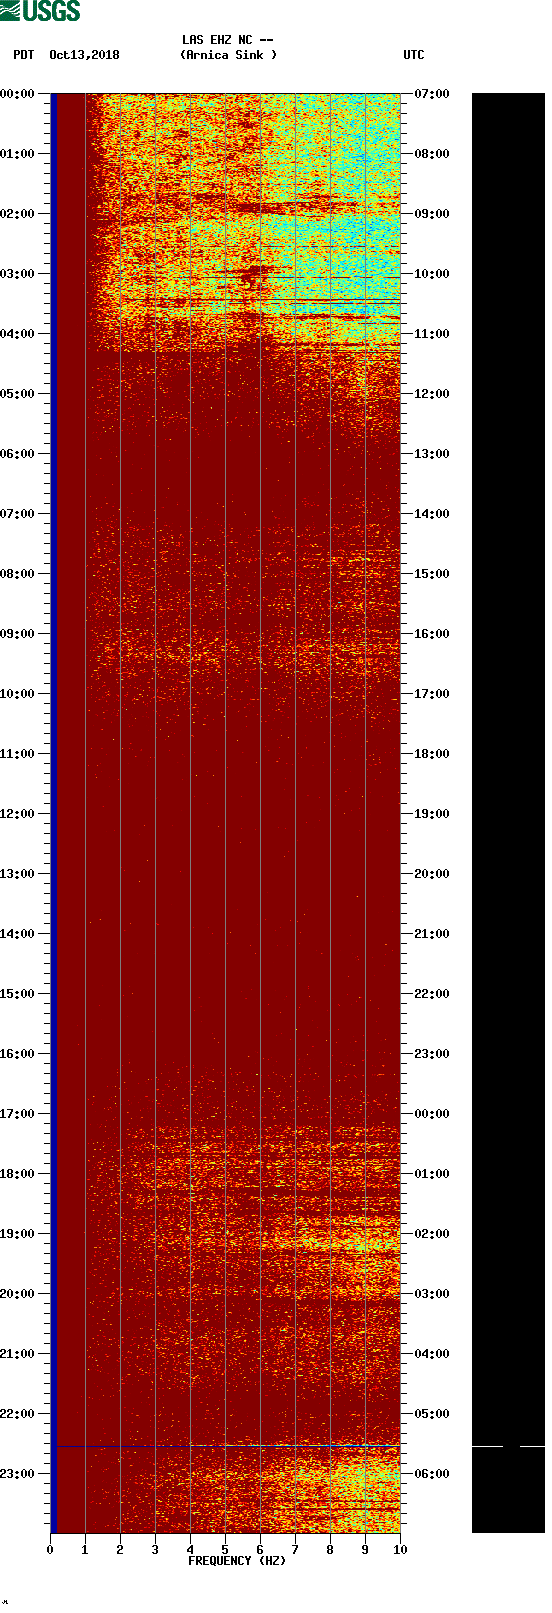Click the 07:00 UTC time label

[x=432, y=94]
